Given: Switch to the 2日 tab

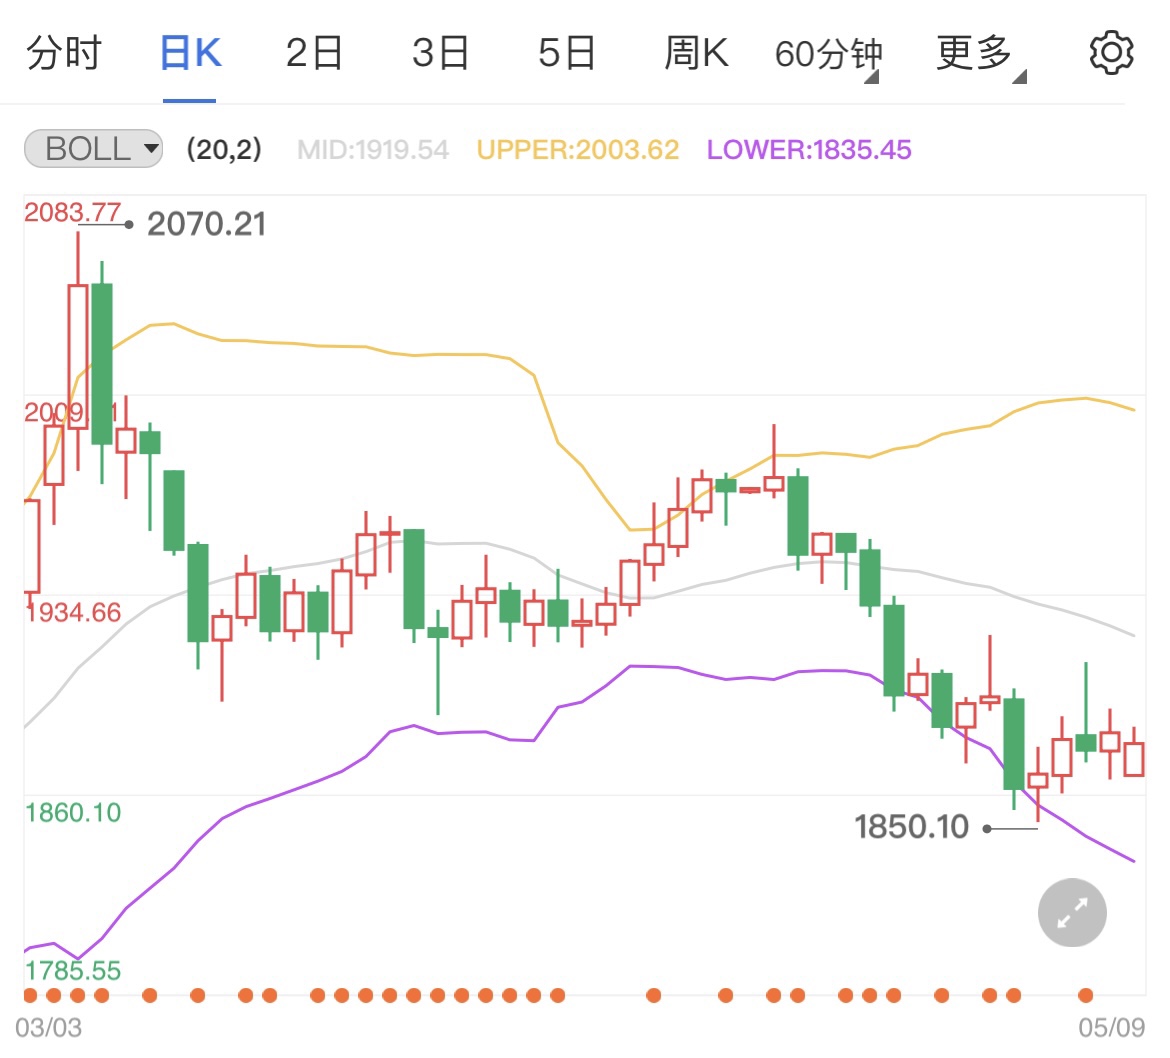Looking at the screenshot, I should pos(314,54).
